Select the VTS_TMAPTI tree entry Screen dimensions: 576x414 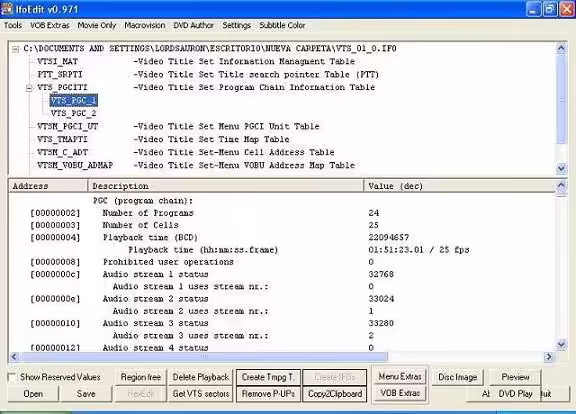[62, 139]
